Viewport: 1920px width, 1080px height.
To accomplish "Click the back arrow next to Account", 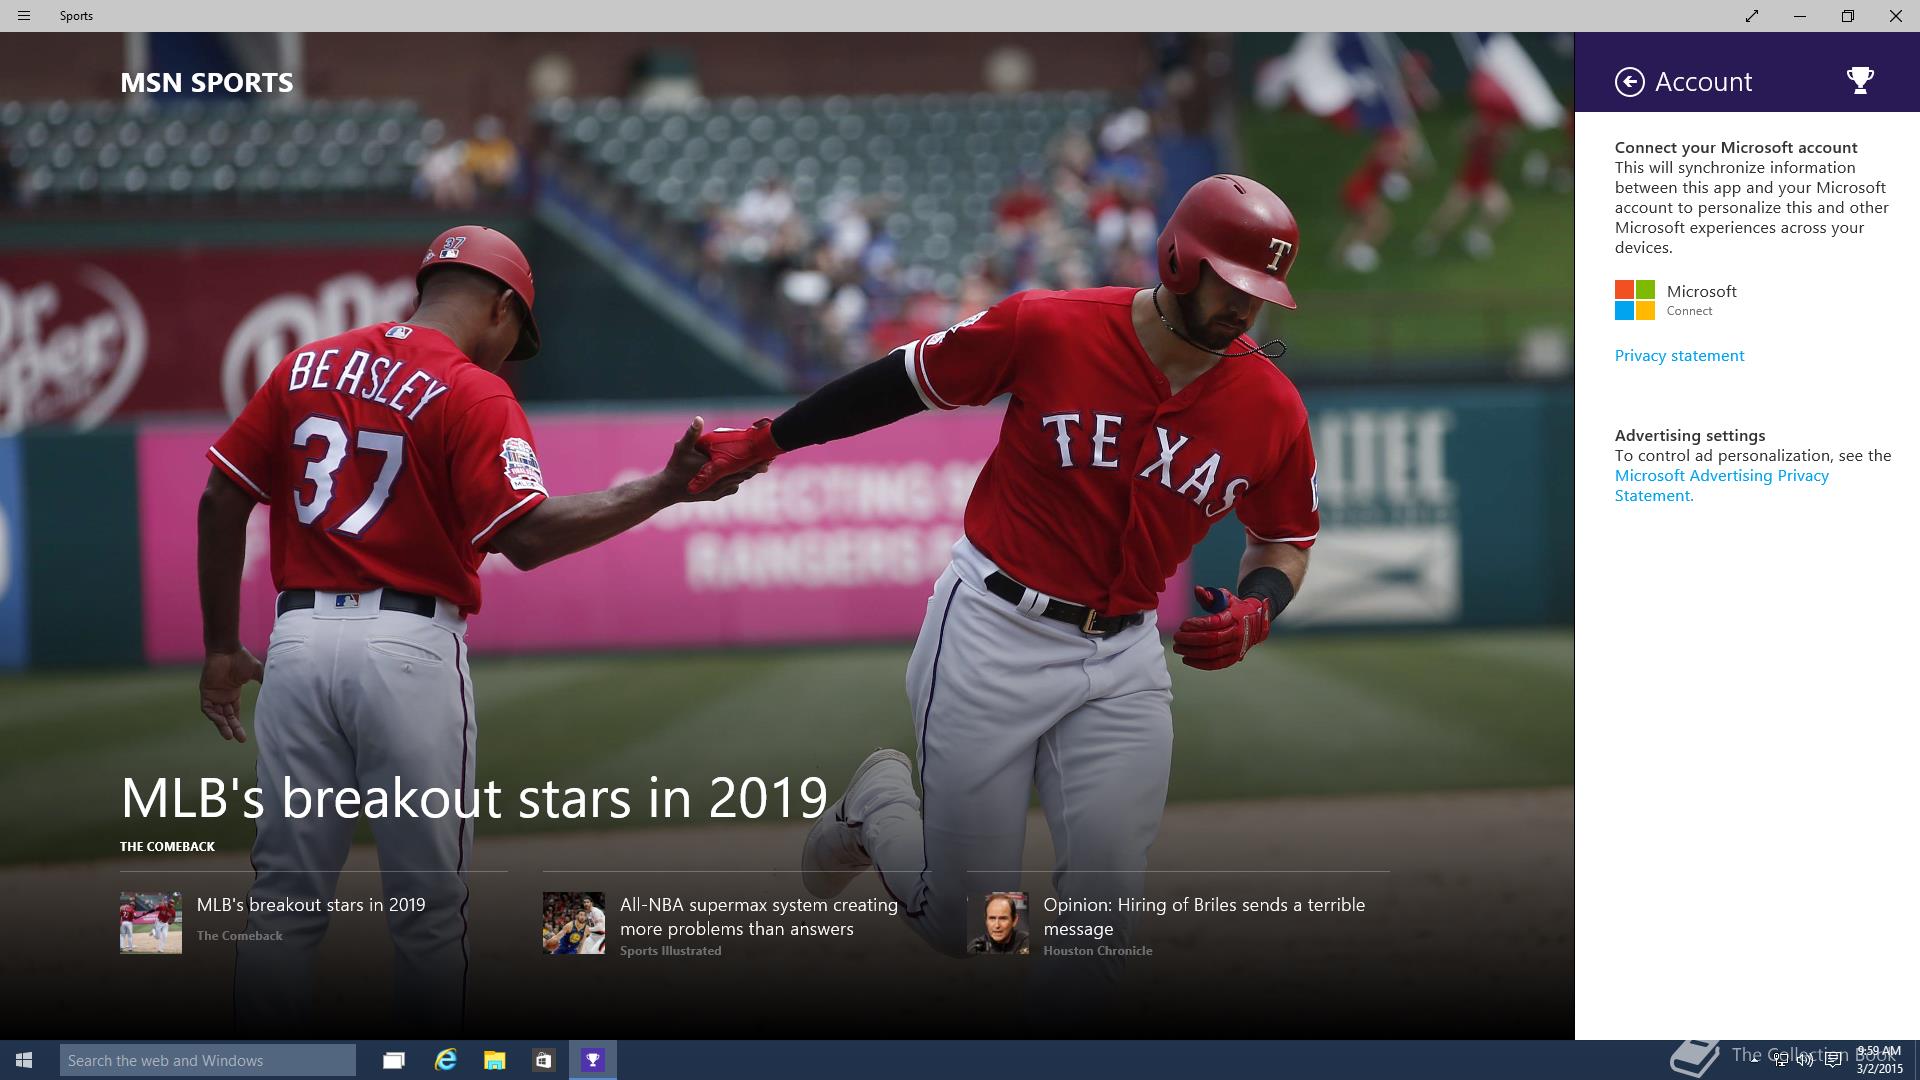I will [x=1629, y=82].
